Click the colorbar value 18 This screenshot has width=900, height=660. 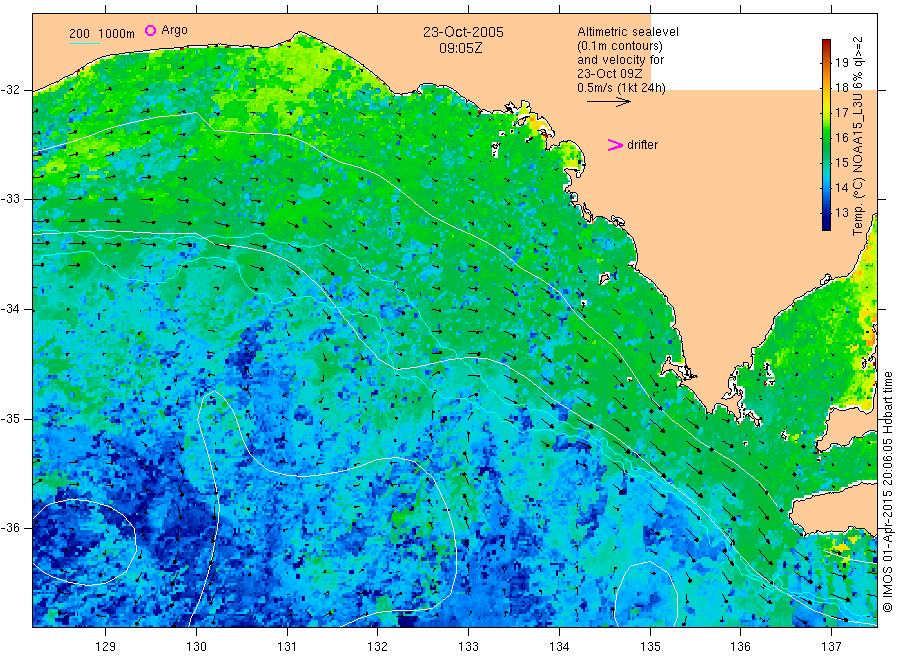coord(841,88)
